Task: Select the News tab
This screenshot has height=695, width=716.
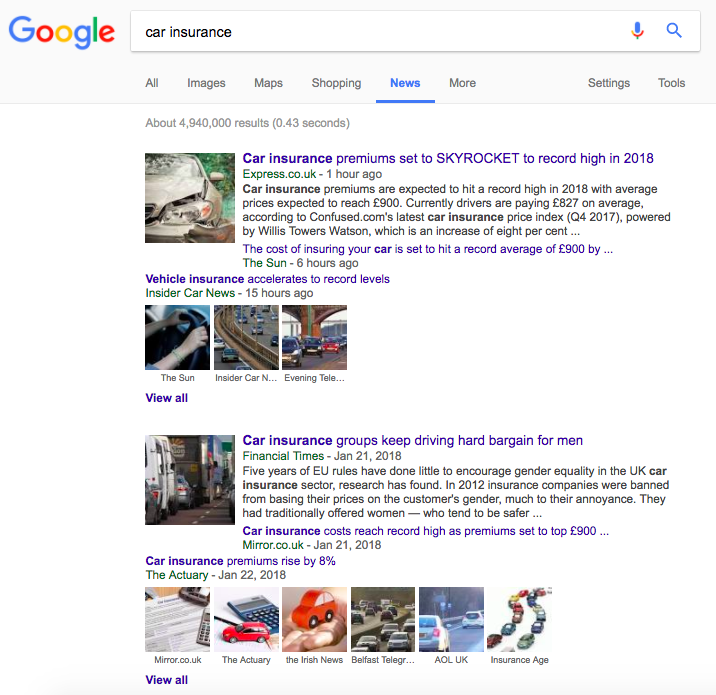Action: click(x=405, y=83)
